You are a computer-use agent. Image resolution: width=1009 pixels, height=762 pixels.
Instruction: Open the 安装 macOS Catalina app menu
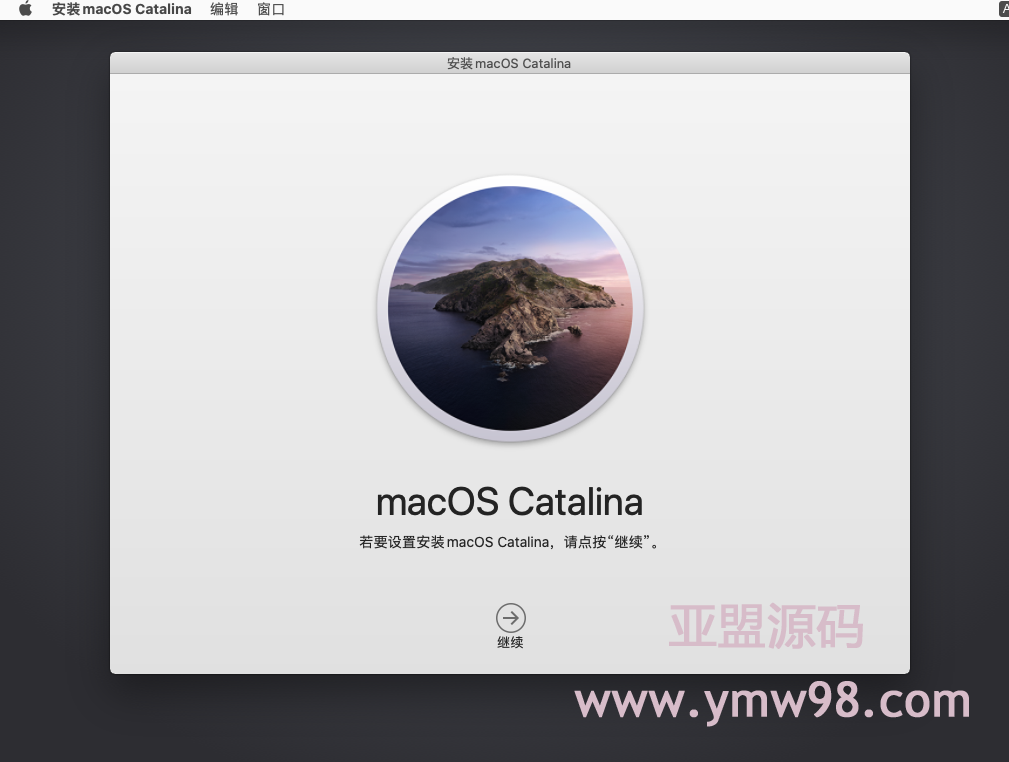coord(122,9)
